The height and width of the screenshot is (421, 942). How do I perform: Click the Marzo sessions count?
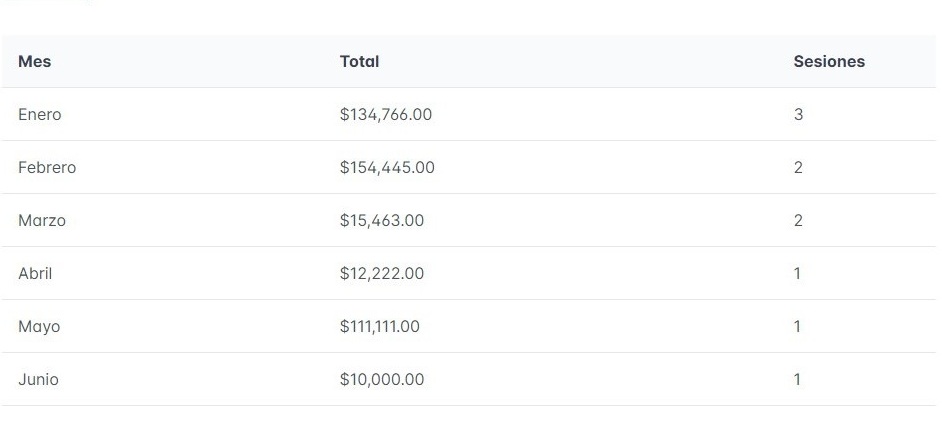pyautogui.click(x=798, y=221)
